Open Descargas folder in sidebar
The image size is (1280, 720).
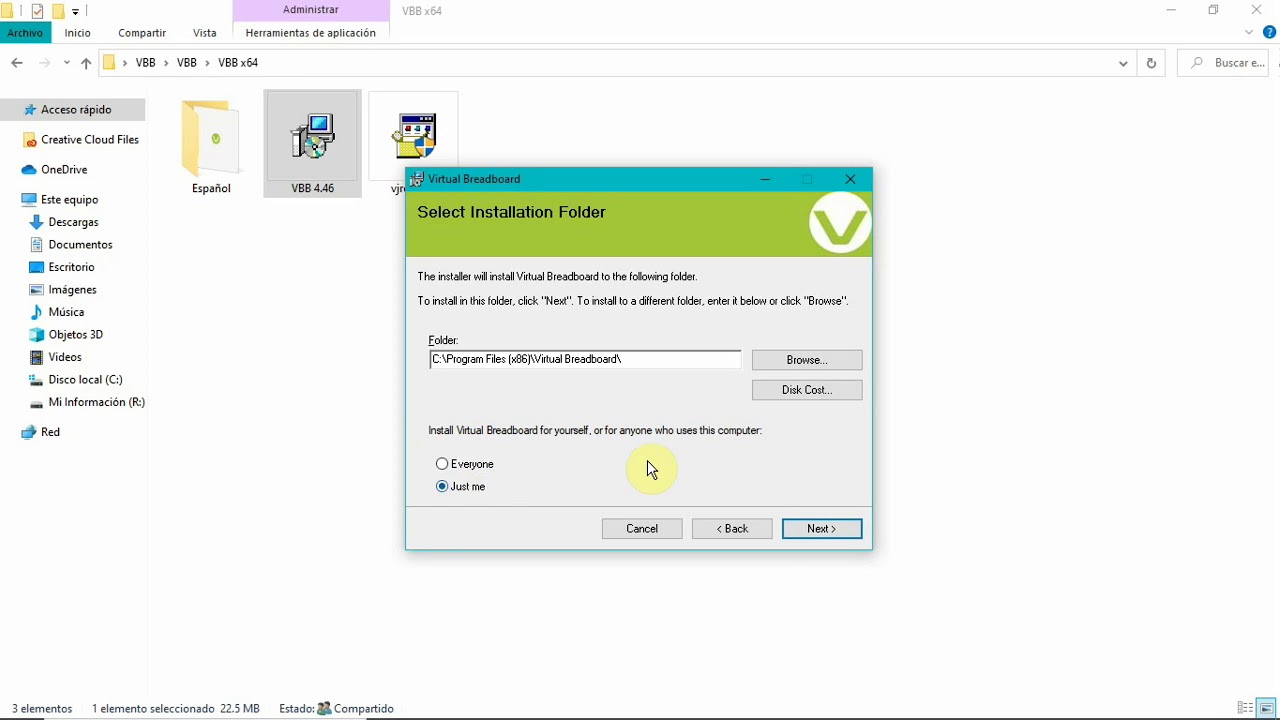point(73,222)
